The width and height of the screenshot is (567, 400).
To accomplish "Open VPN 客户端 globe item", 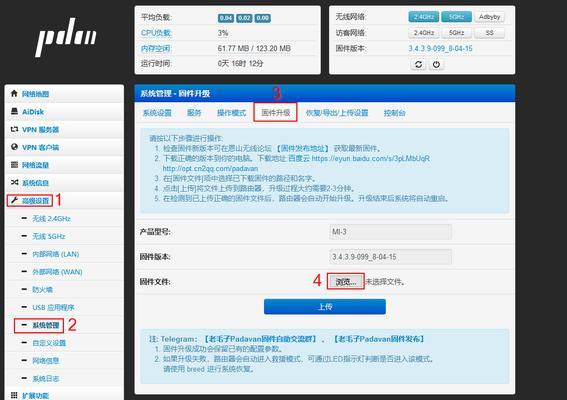I will tap(65, 147).
